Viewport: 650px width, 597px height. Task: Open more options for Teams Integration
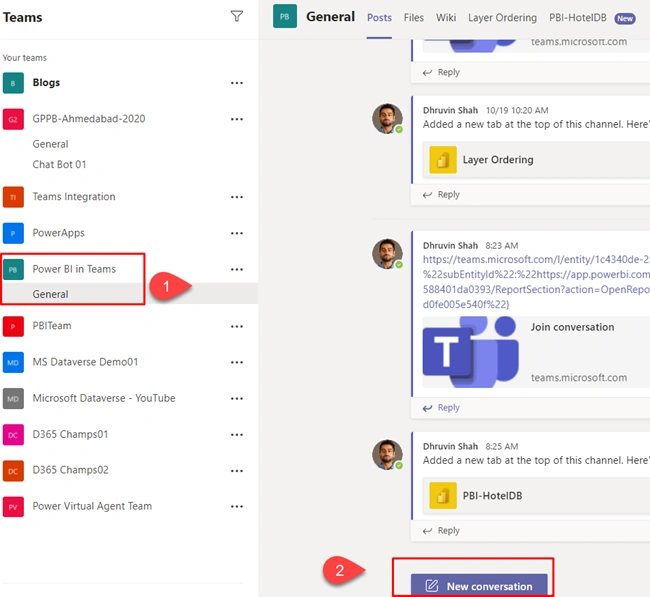coord(237,197)
